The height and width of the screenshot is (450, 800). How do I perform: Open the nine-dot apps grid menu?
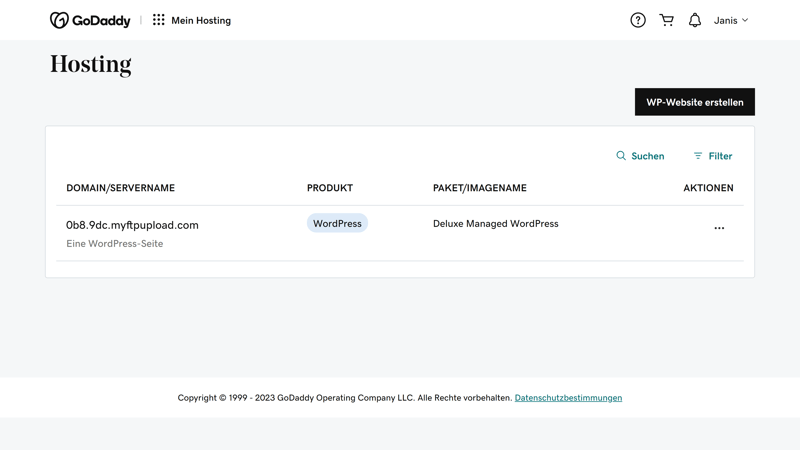tap(159, 20)
